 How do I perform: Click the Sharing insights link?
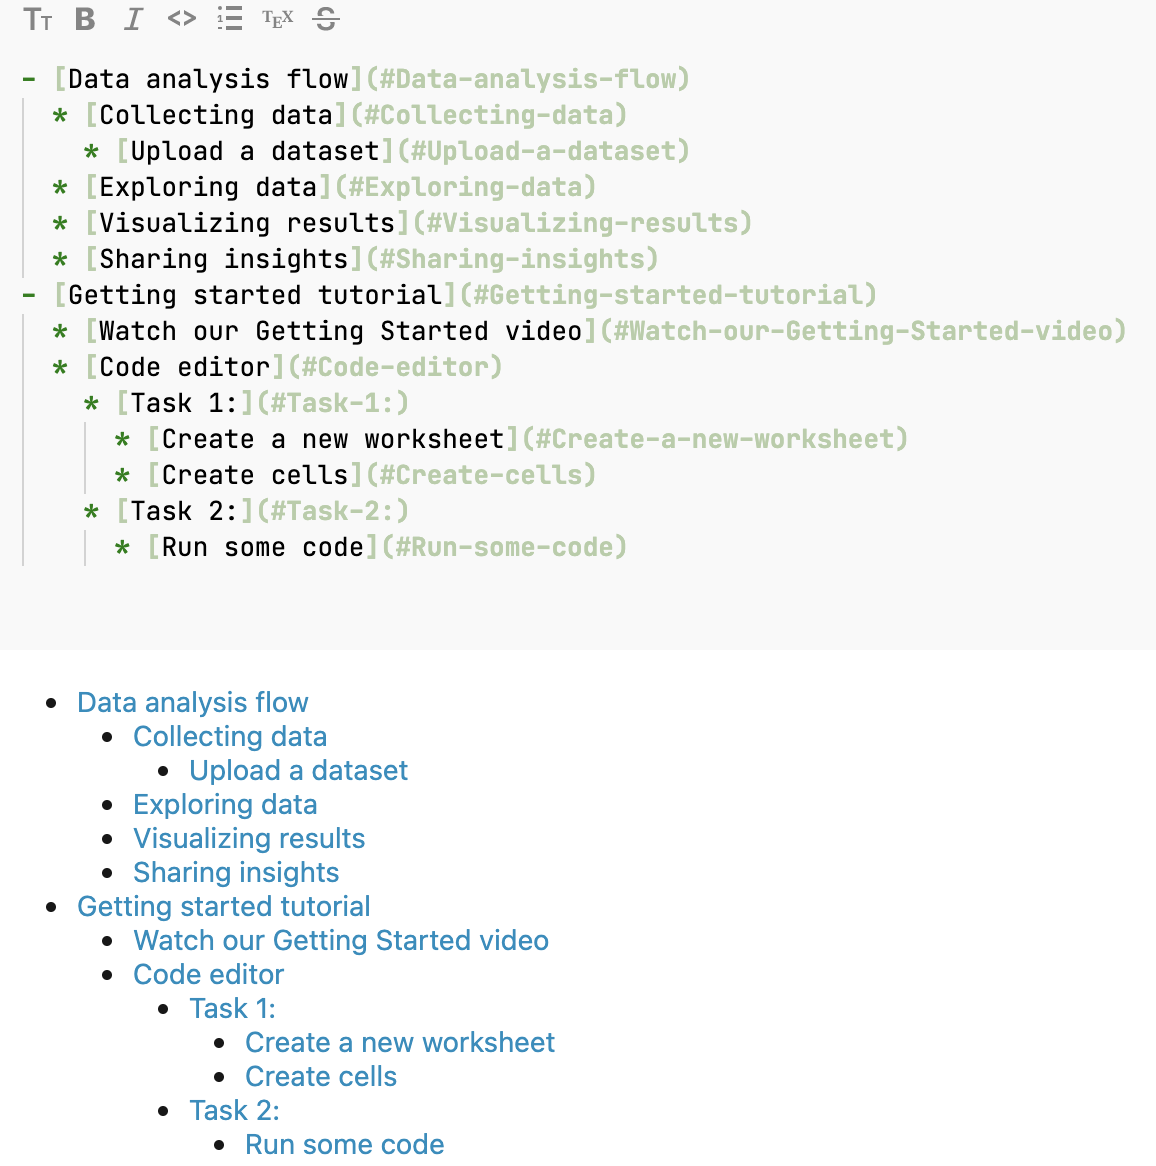pos(236,872)
